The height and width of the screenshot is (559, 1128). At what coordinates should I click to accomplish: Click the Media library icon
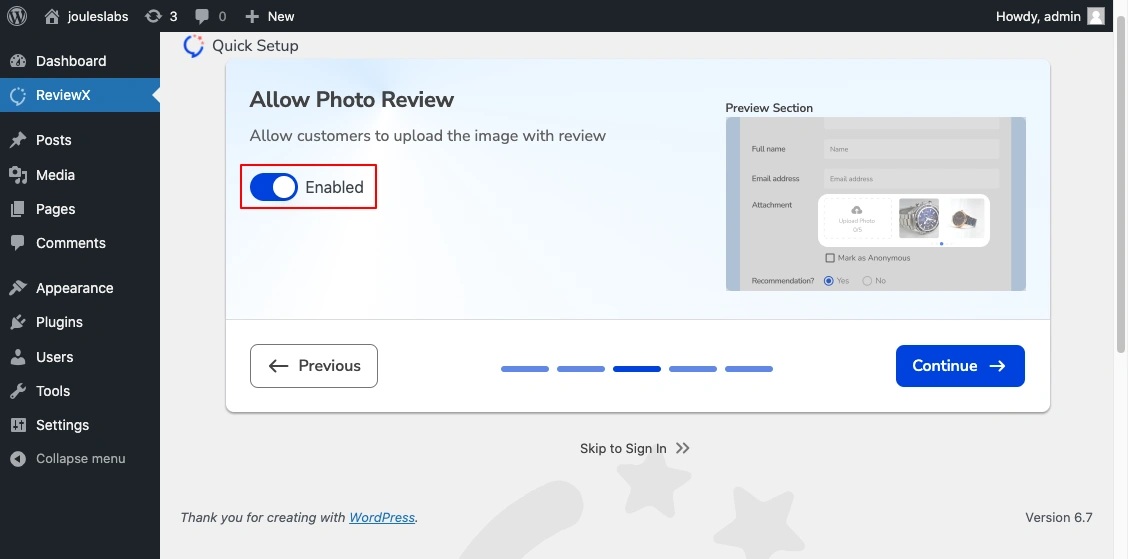(x=18, y=175)
